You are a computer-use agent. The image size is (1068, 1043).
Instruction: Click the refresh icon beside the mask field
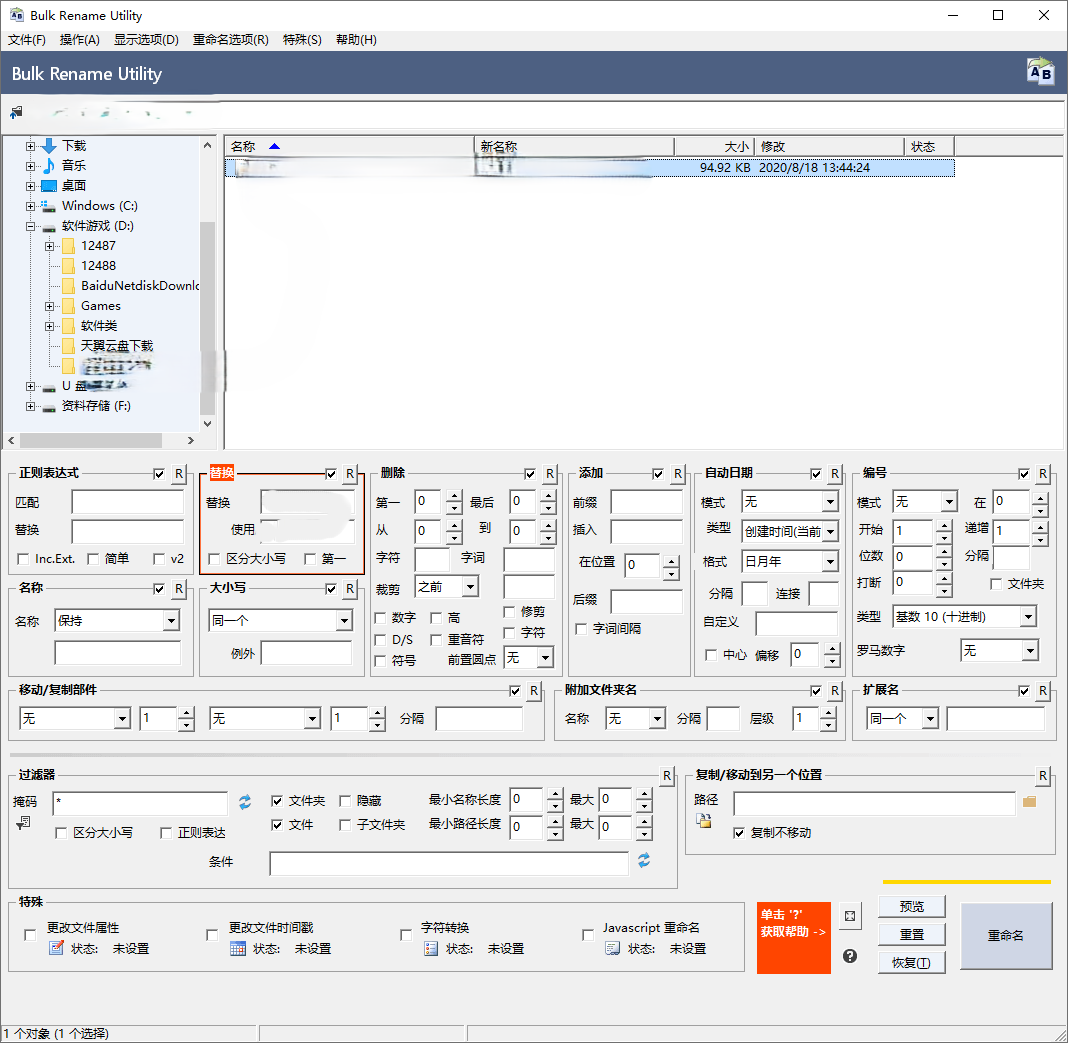(x=245, y=802)
